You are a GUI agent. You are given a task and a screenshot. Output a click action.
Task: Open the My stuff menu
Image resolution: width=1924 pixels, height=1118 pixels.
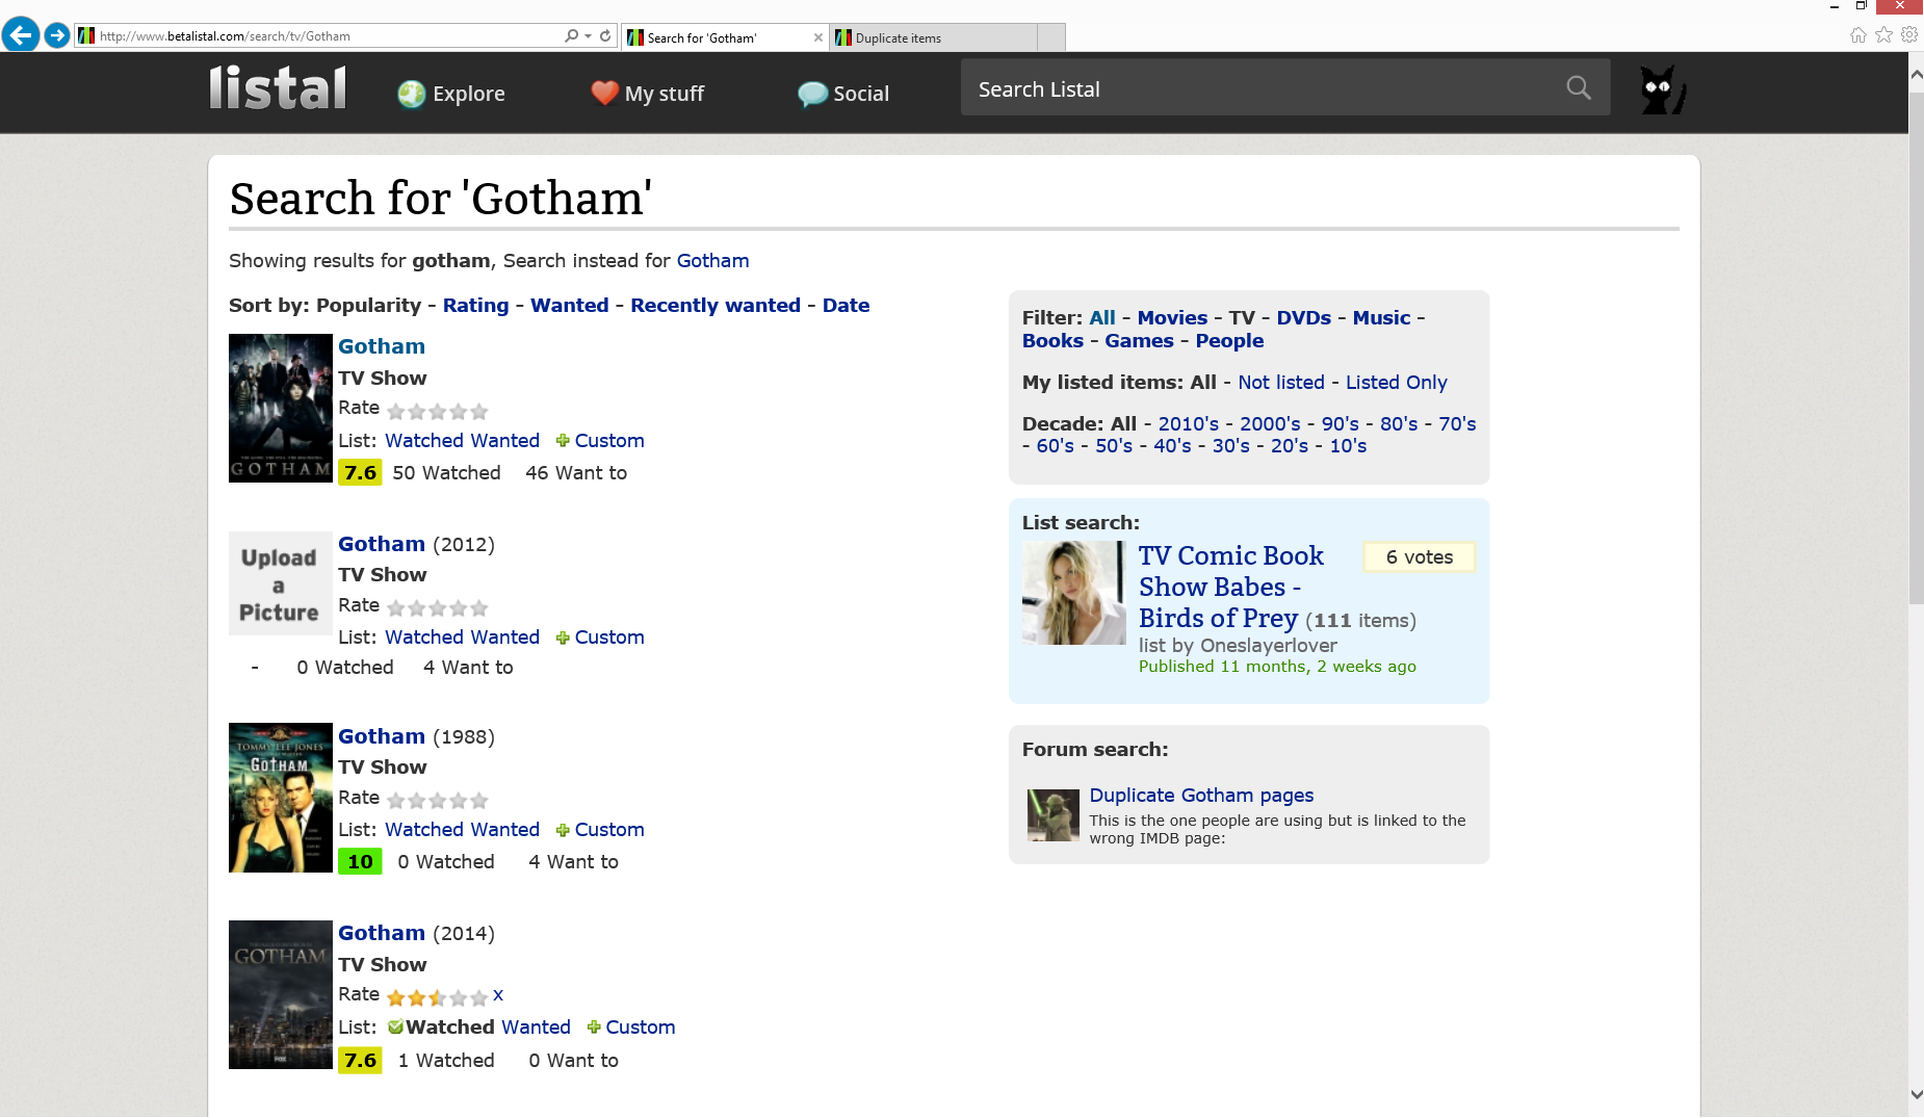pos(647,94)
